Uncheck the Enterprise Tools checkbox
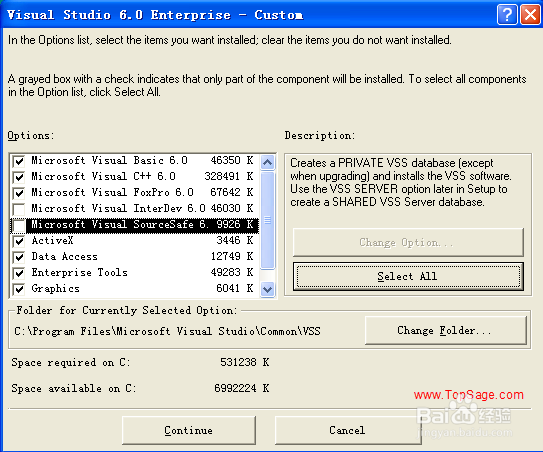The width and height of the screenshot is (543, 452). (19, 273)
